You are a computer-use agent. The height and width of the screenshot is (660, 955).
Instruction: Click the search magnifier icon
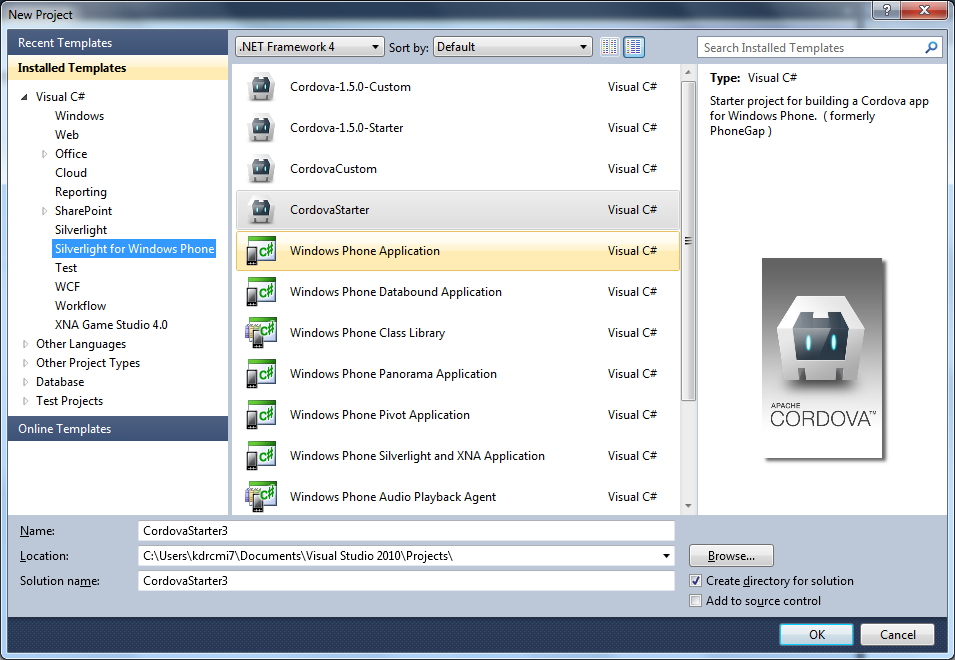tap(931, 47)
